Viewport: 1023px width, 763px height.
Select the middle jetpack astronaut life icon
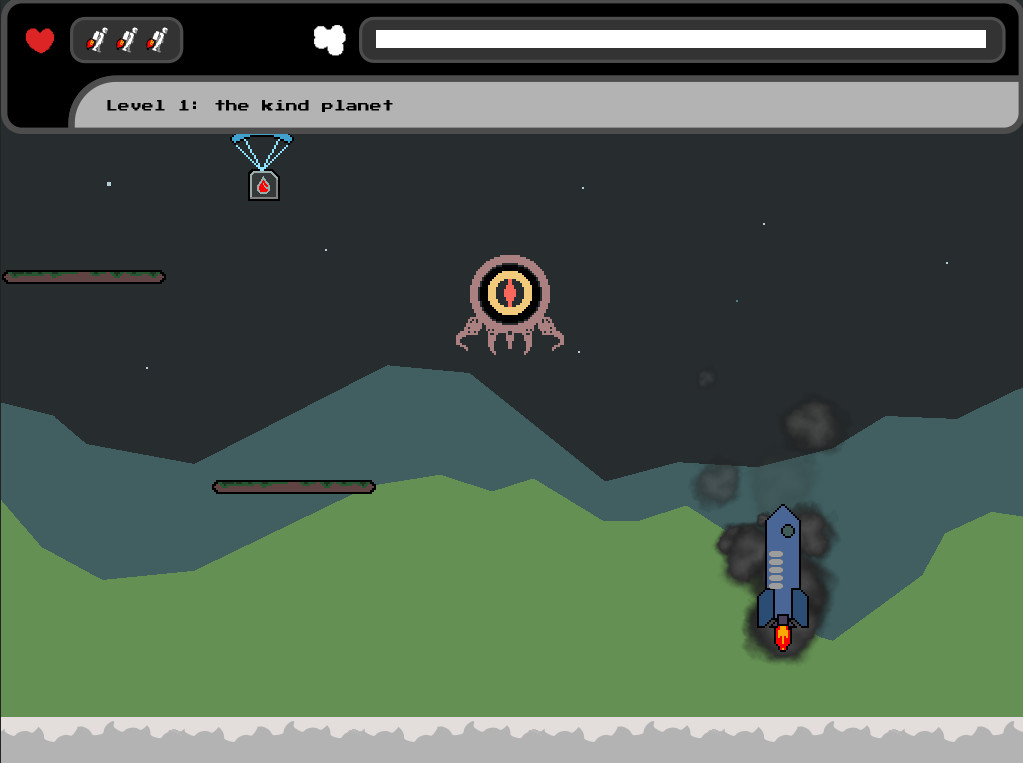tap(126, 41)
